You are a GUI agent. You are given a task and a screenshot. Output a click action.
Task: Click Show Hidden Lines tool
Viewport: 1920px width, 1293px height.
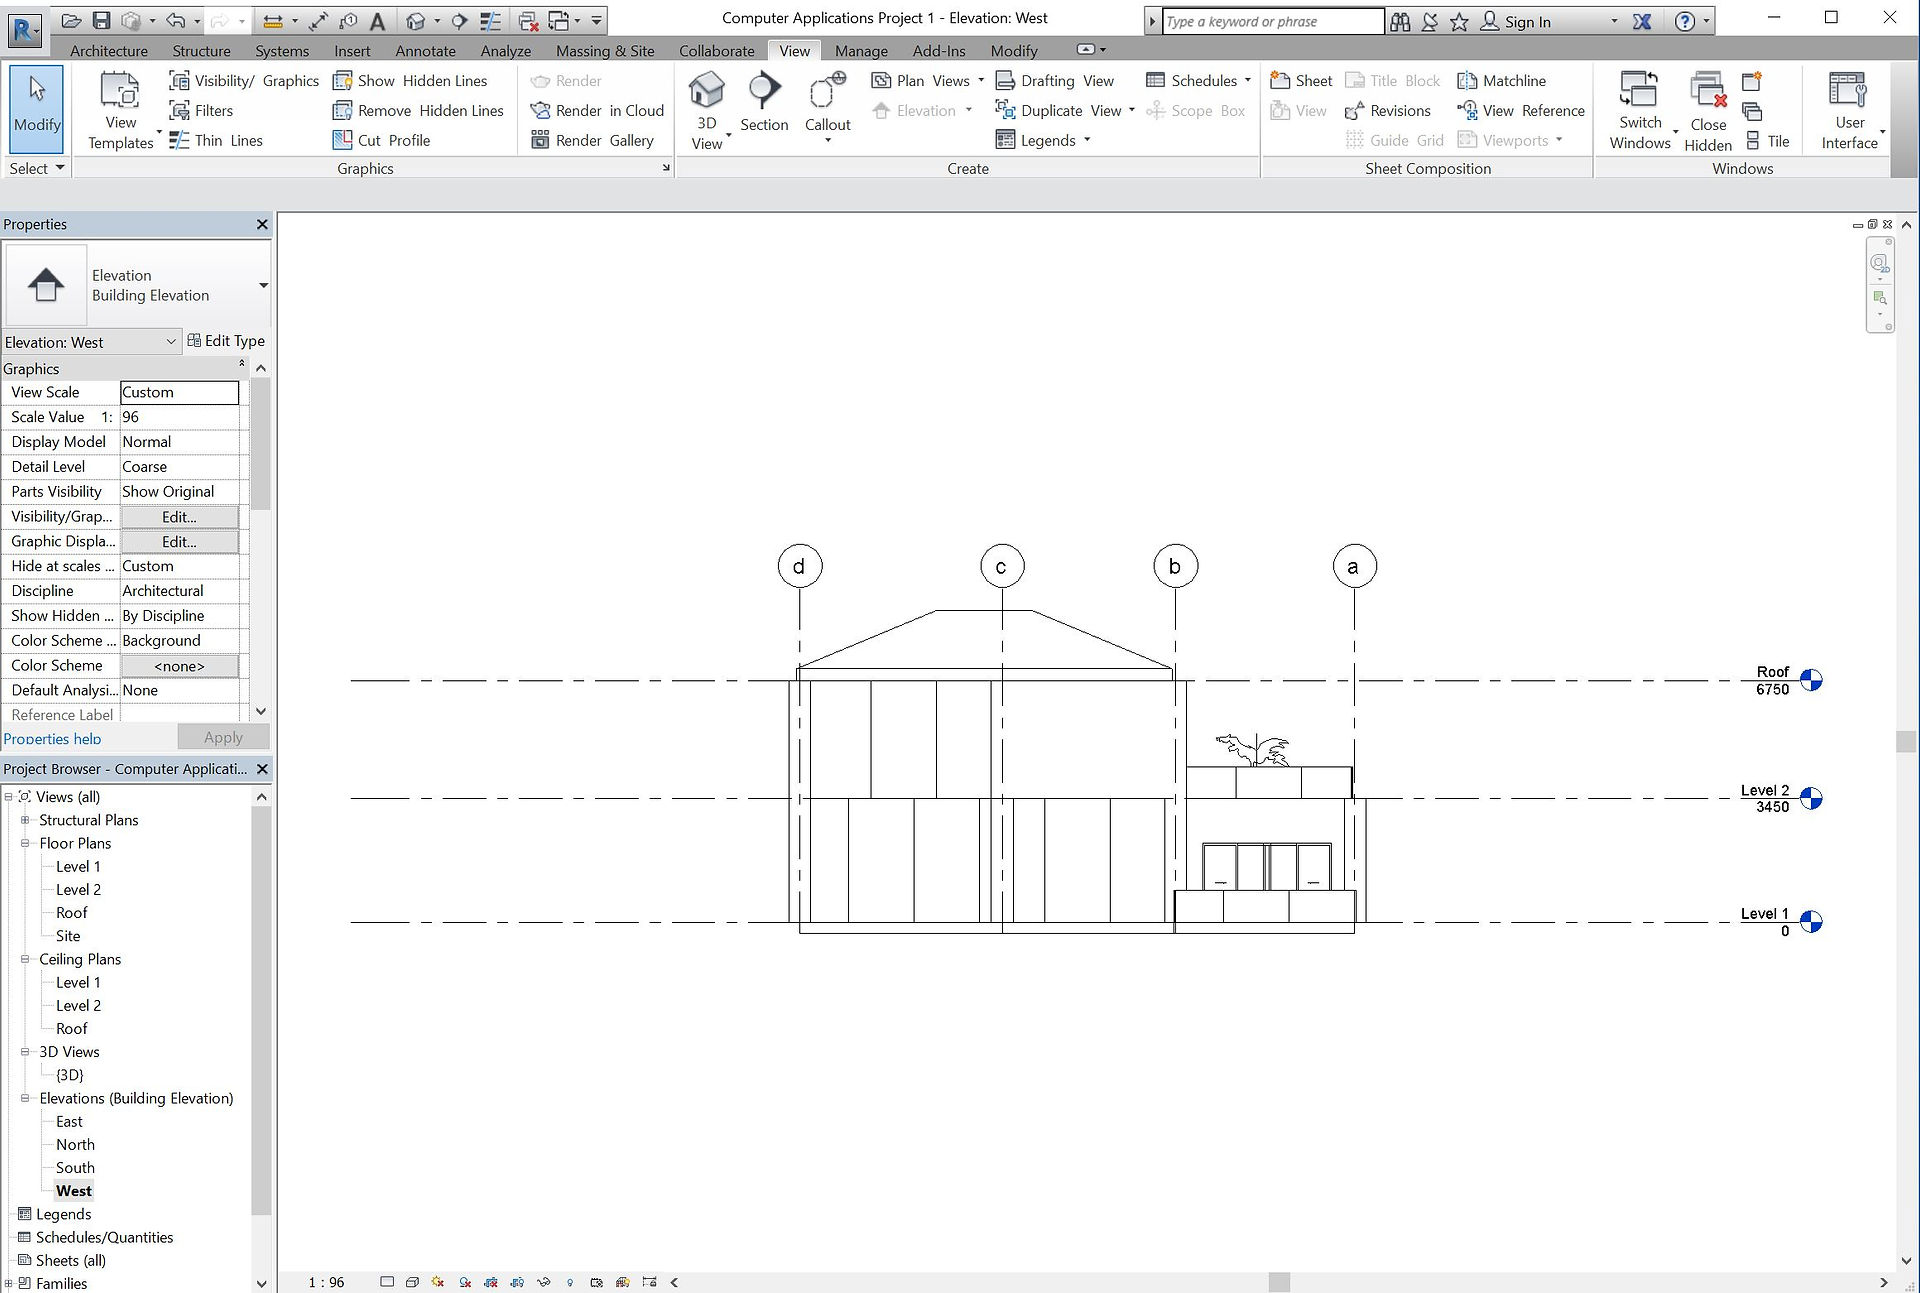(410, 81)
